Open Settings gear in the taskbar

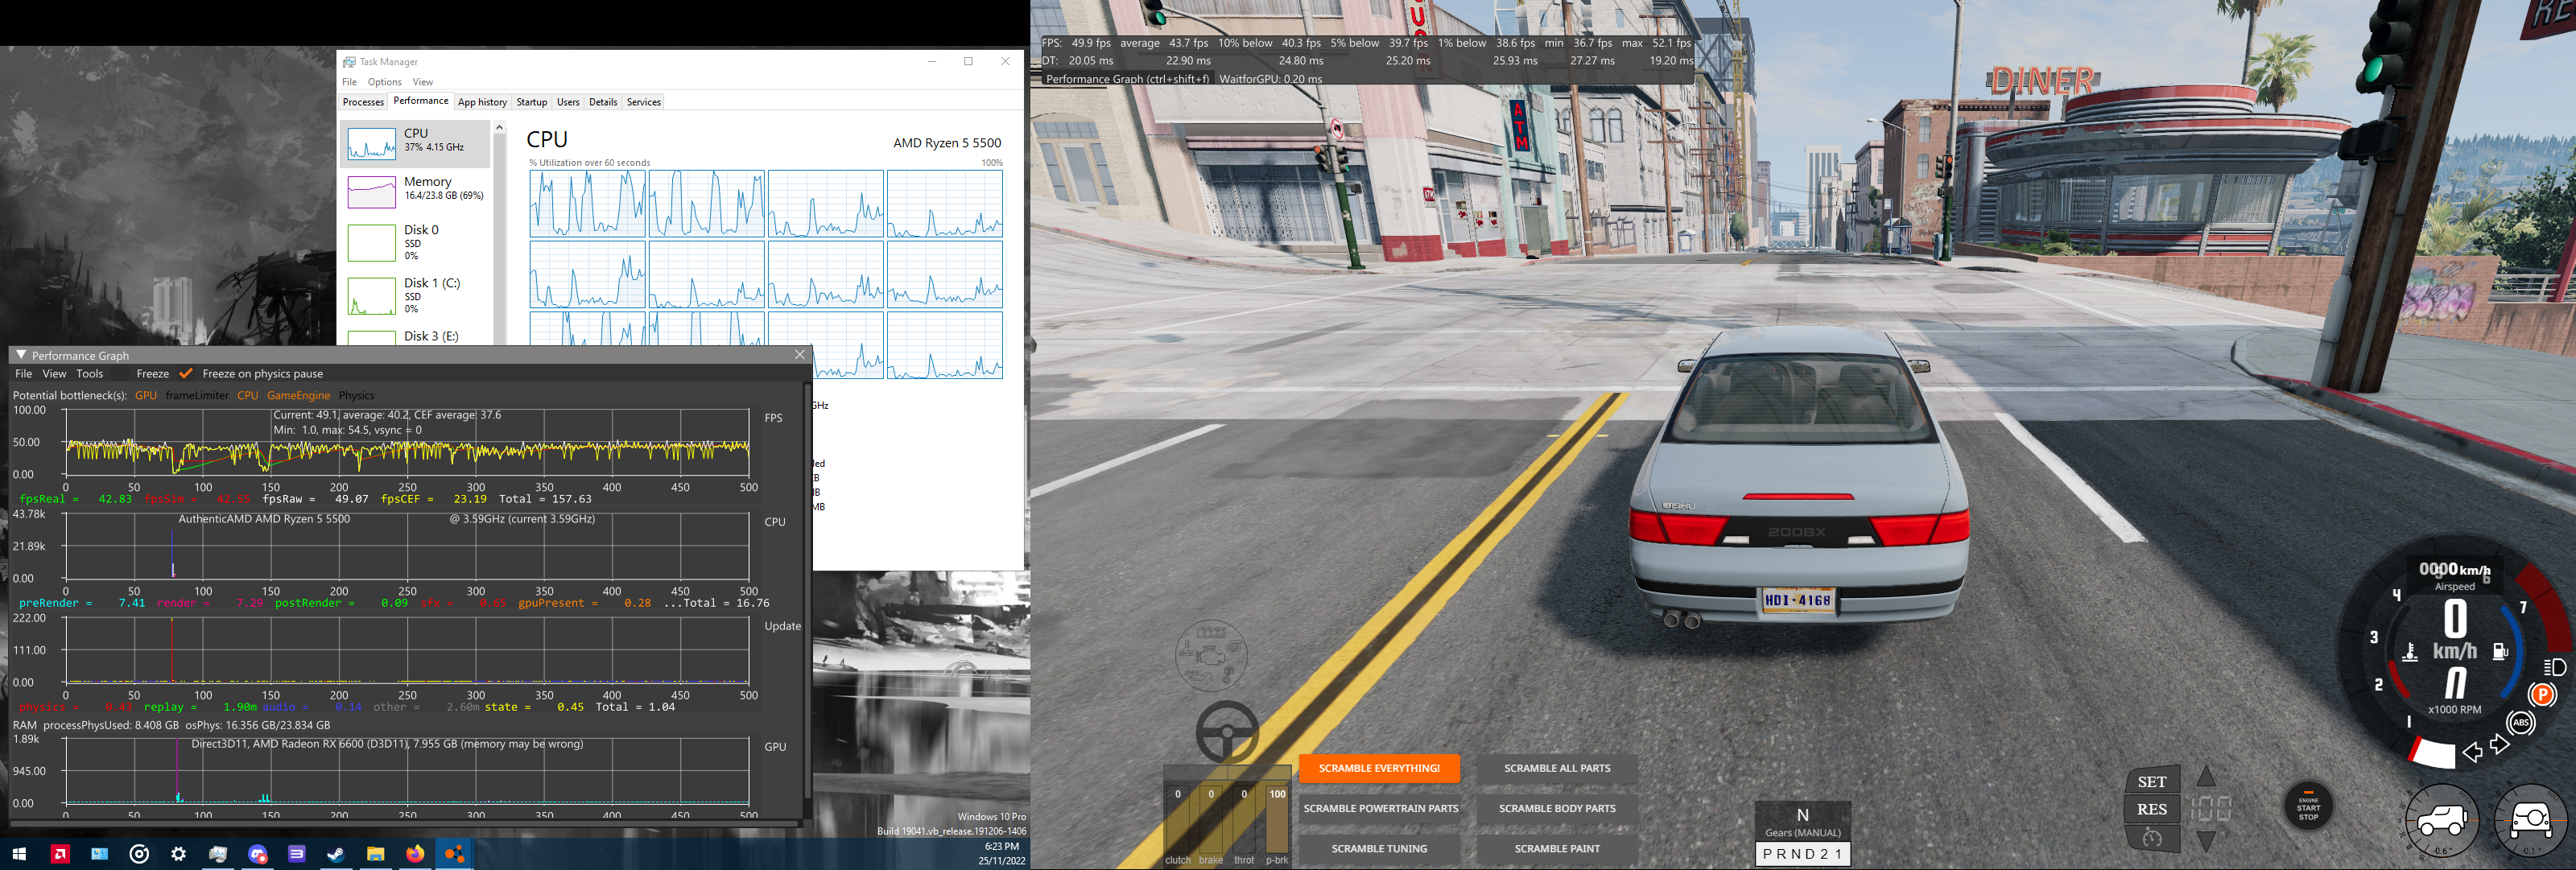pyautogui.click(x=178, y=854)
